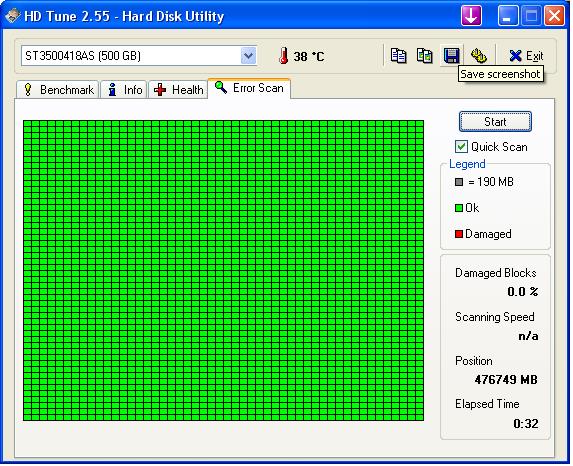Toggle the Quick Scan checkbox
Screen dimensions: 573x466
(x=461, y=147)
